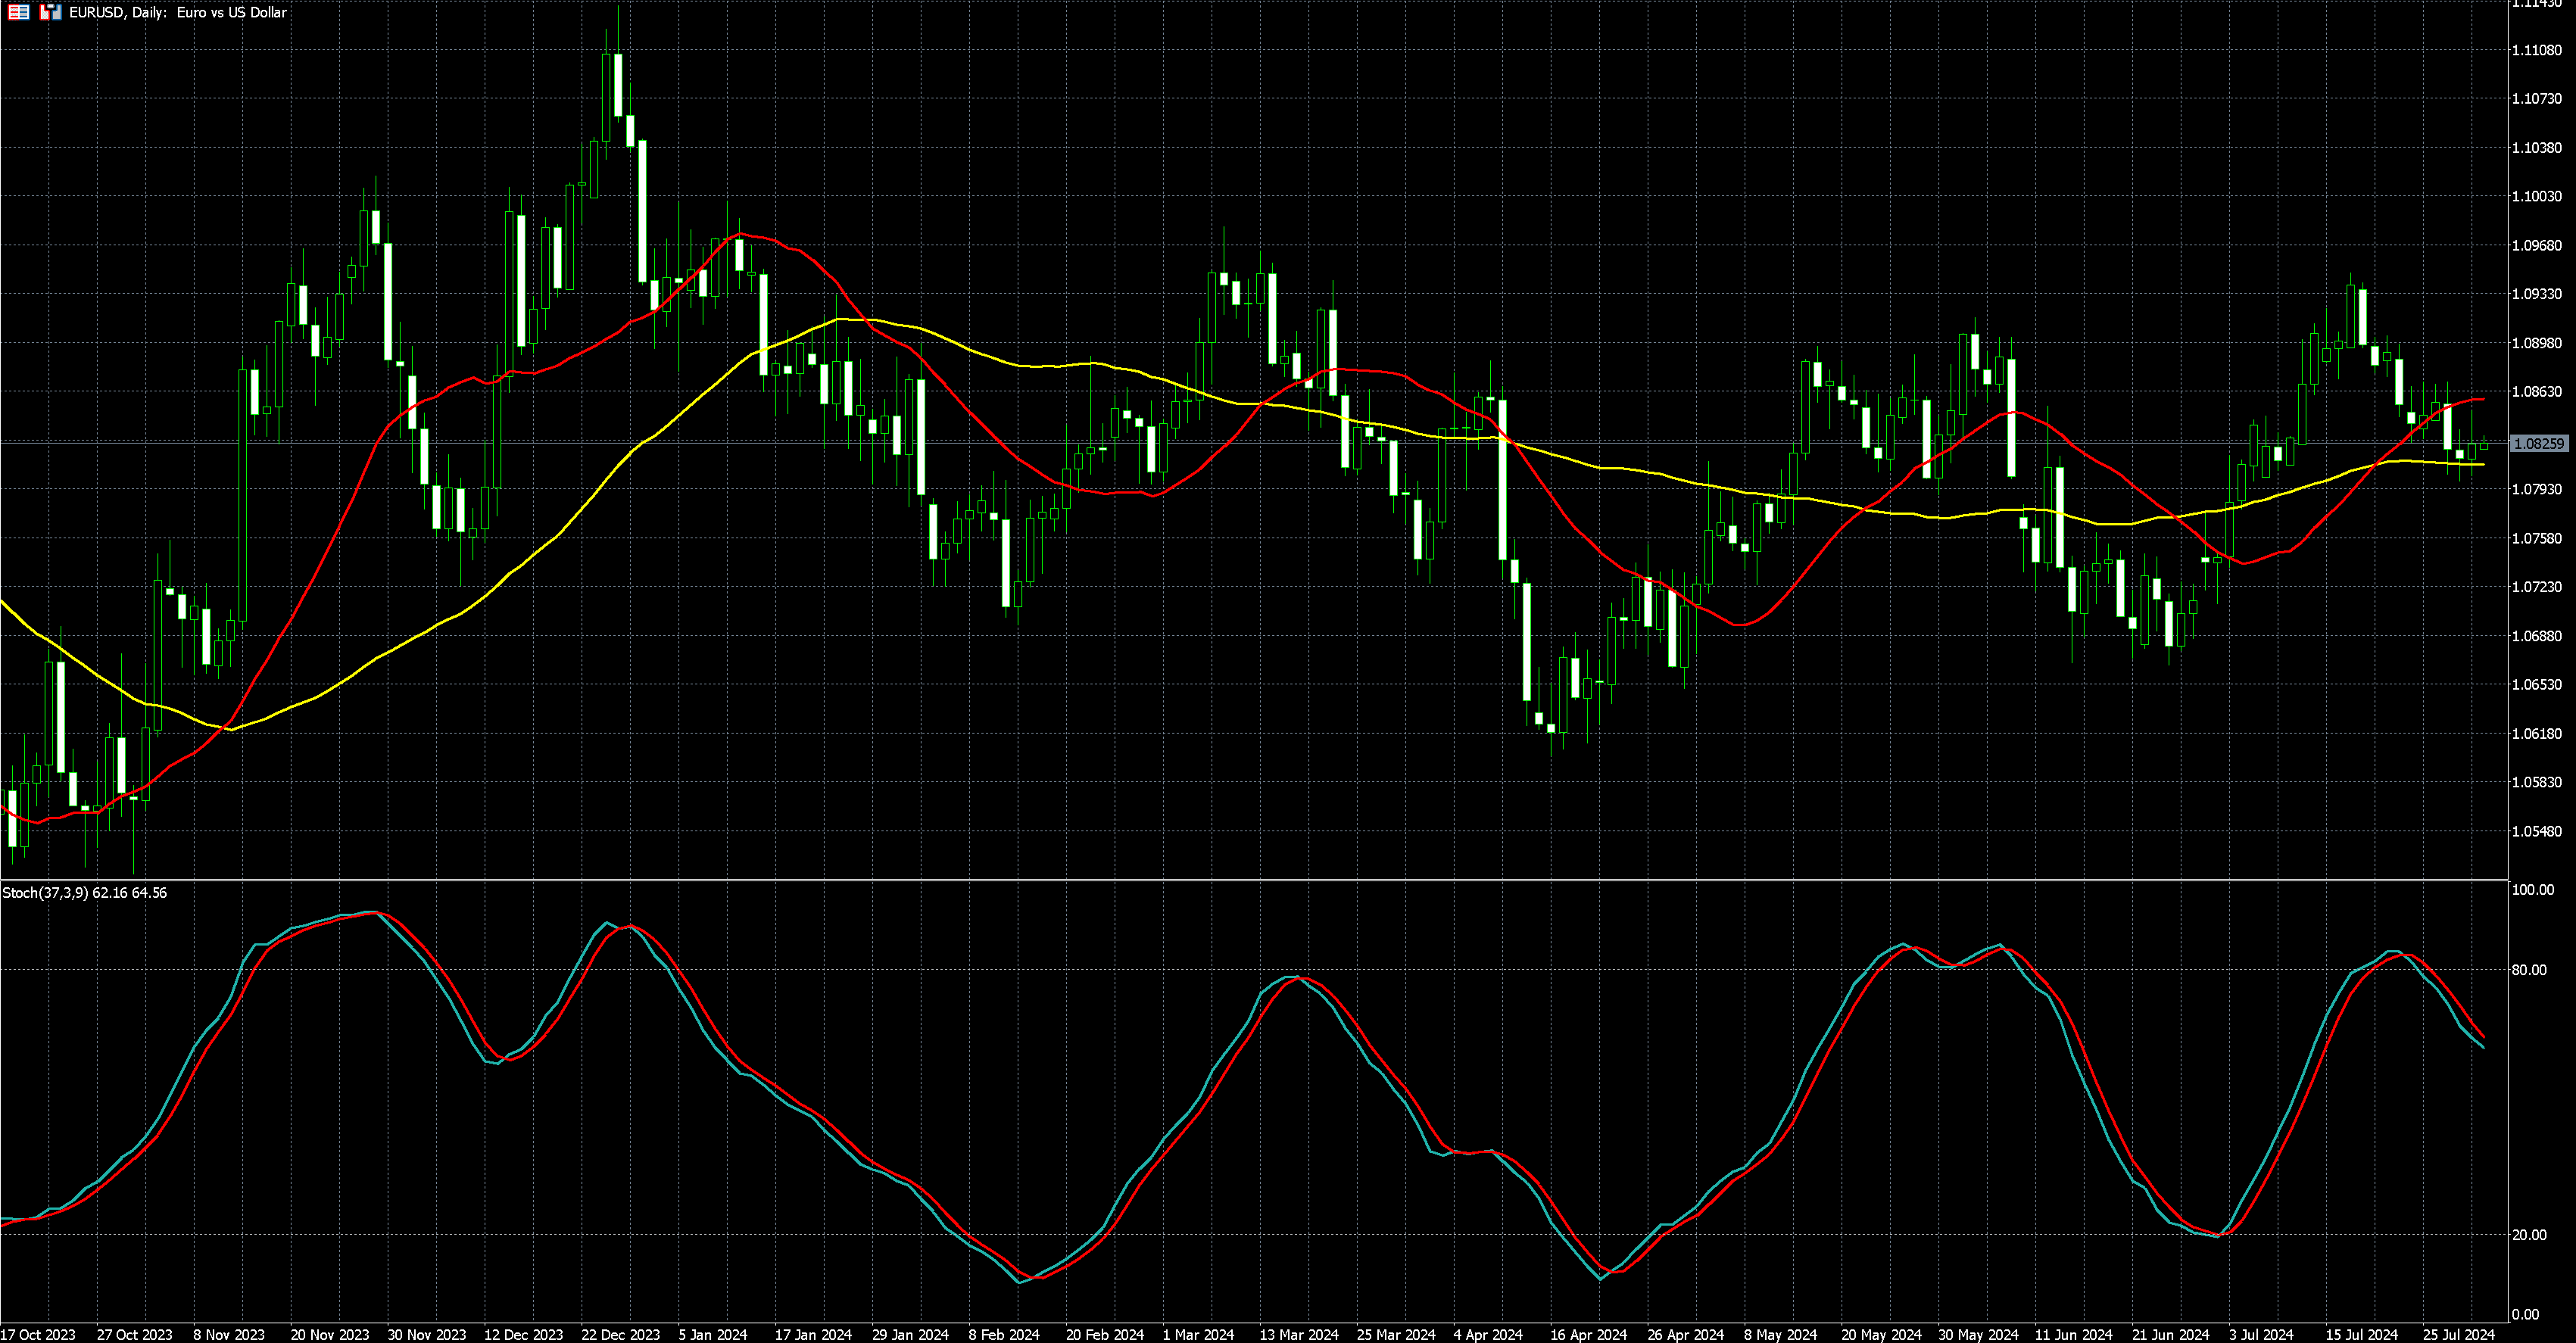The width and height of the screenshot is (2576, 1343).
Task: Click the 1.05480 price scale label
Action: point(2536,831)
